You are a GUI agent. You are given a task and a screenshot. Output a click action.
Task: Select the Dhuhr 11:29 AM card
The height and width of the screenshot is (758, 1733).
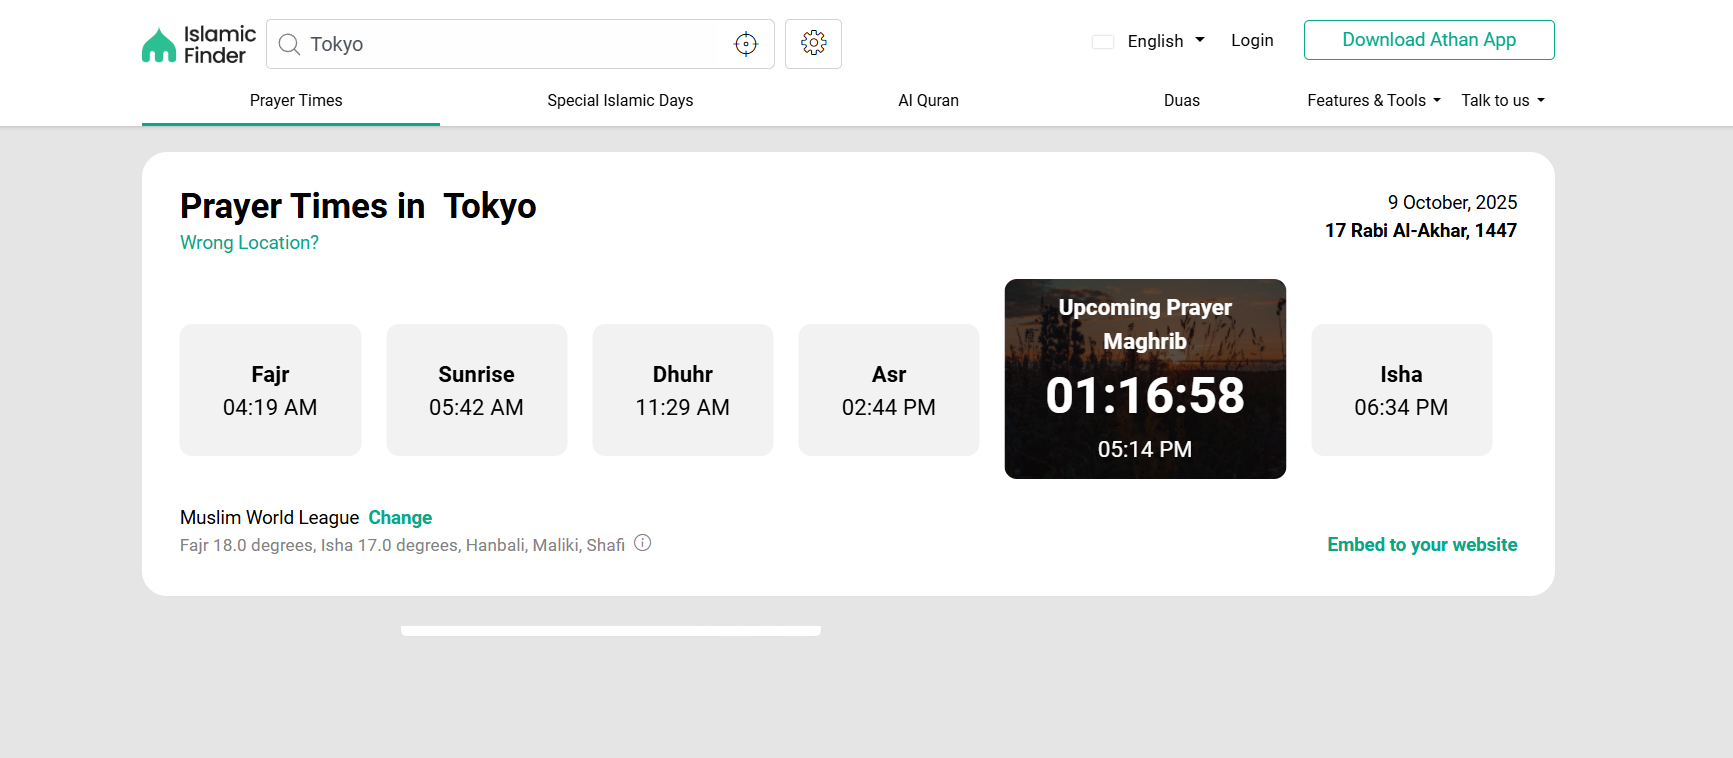[x=683, y=390]
